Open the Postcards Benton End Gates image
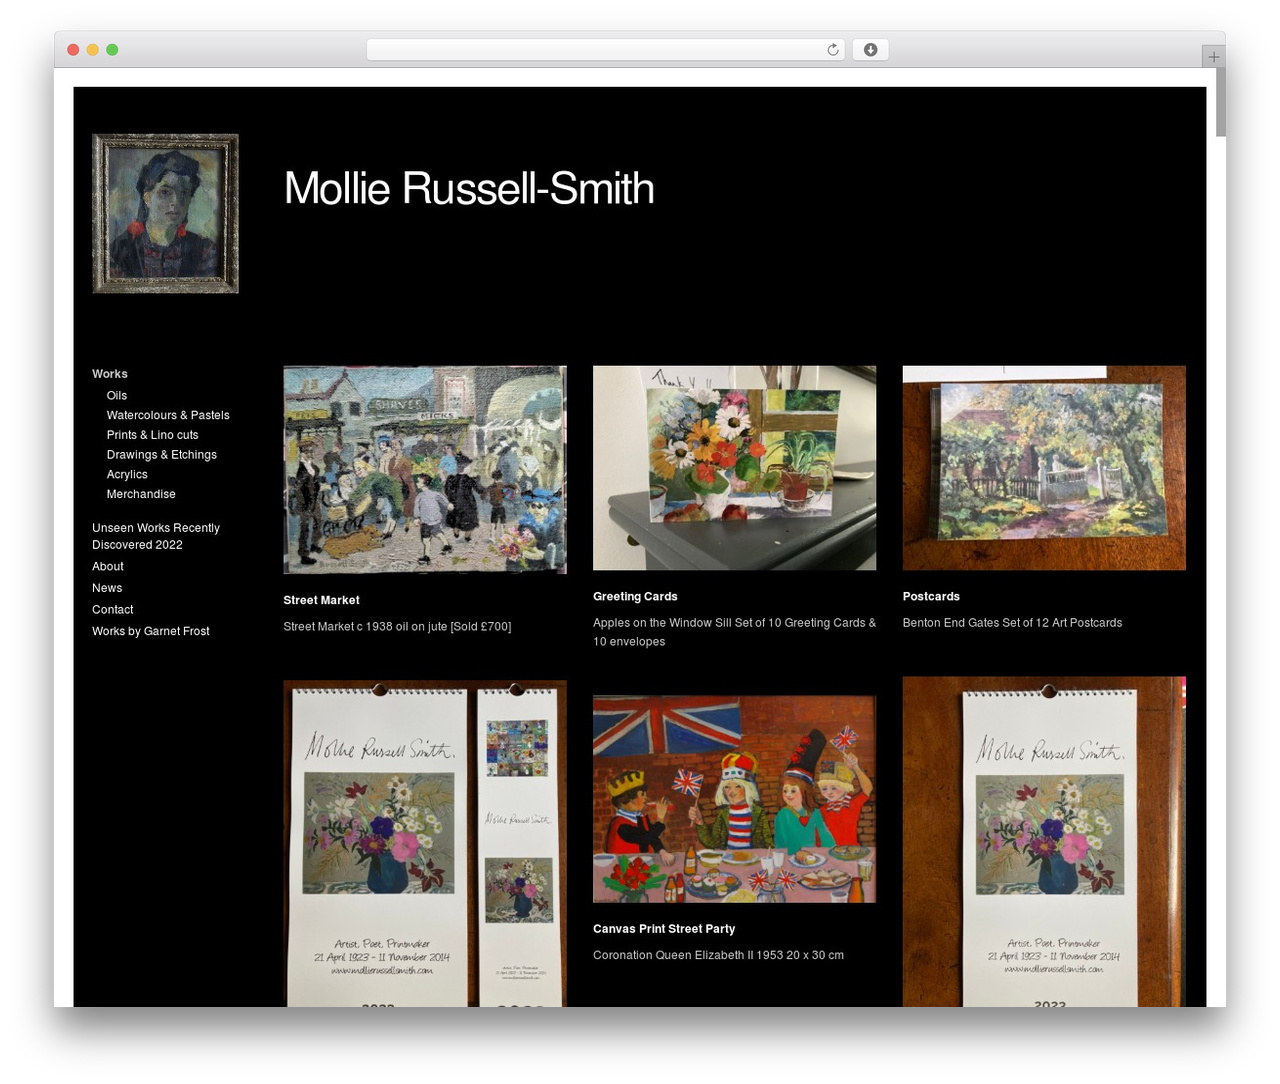 click(x=1044, y=468)
